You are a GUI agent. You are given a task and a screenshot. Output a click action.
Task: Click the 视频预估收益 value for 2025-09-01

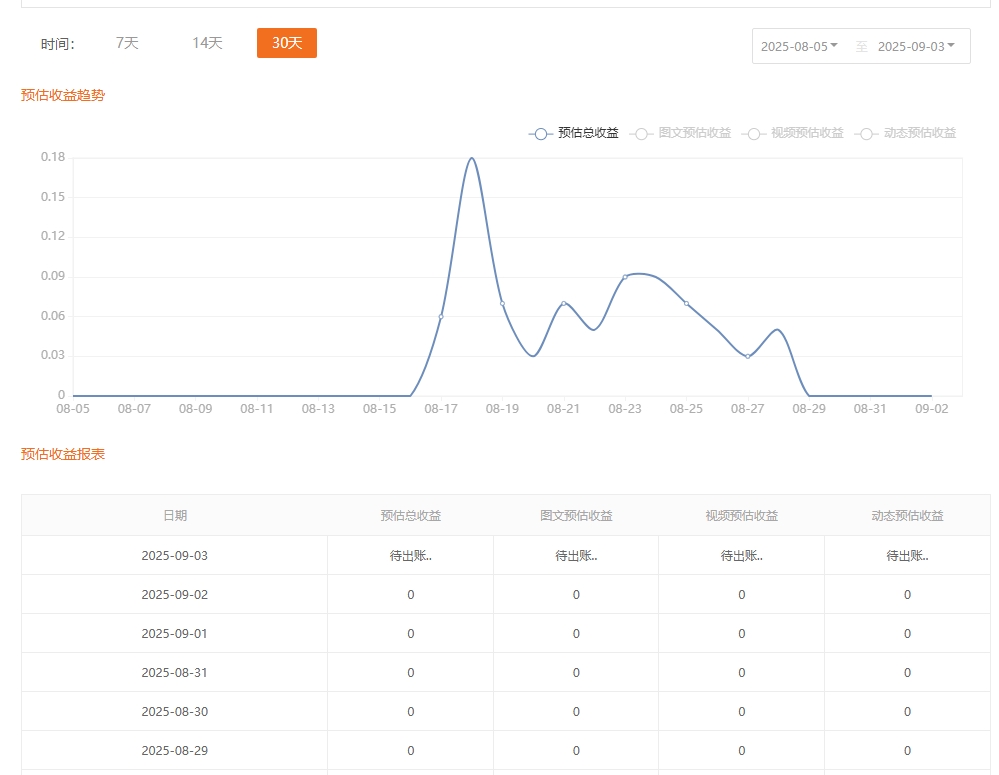pyautogui.click(x=742, y=634)
